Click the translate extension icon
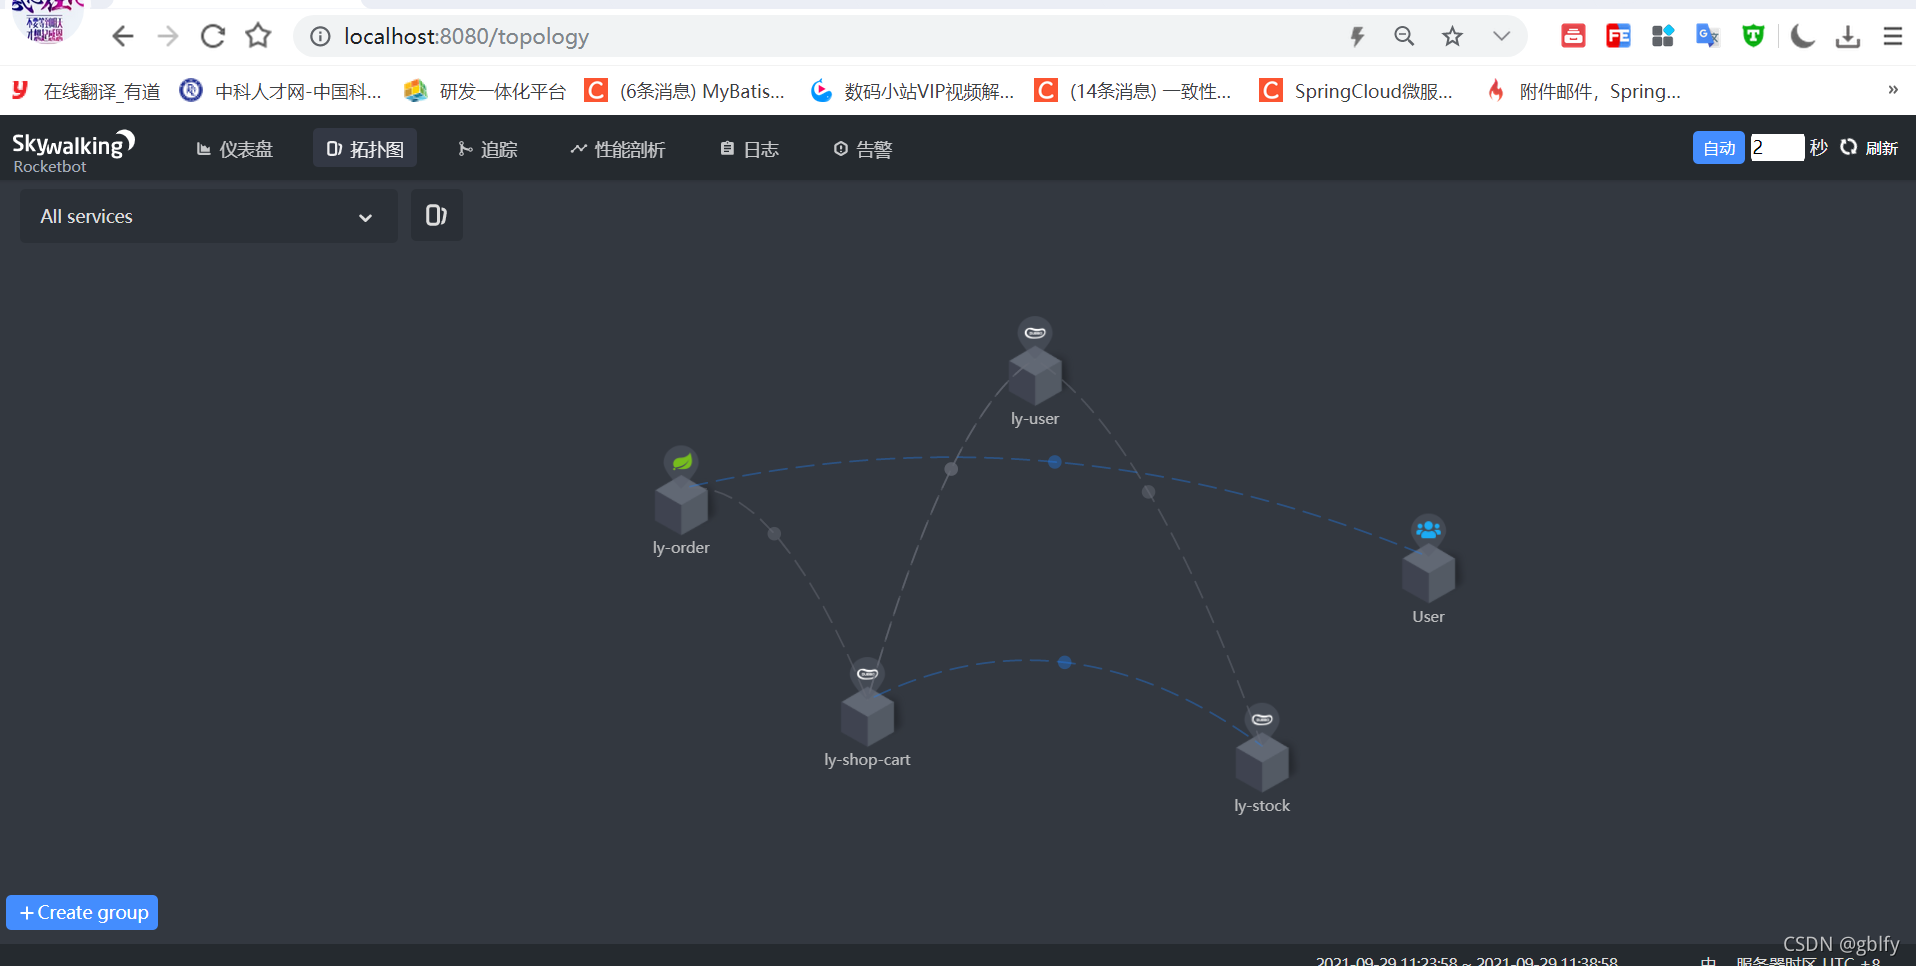 (1707, 37)
